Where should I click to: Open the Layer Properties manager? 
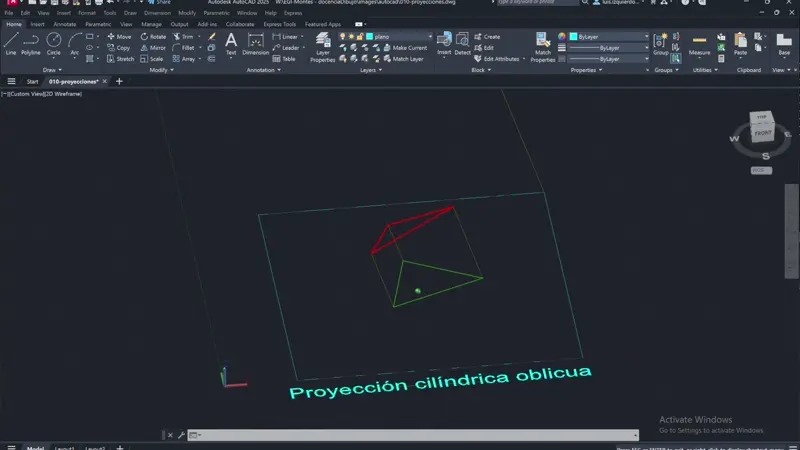[x=323, y=46]
